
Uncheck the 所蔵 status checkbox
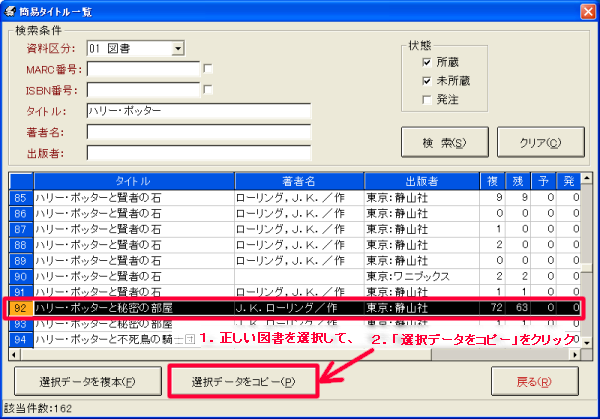[x=427, y=62]
